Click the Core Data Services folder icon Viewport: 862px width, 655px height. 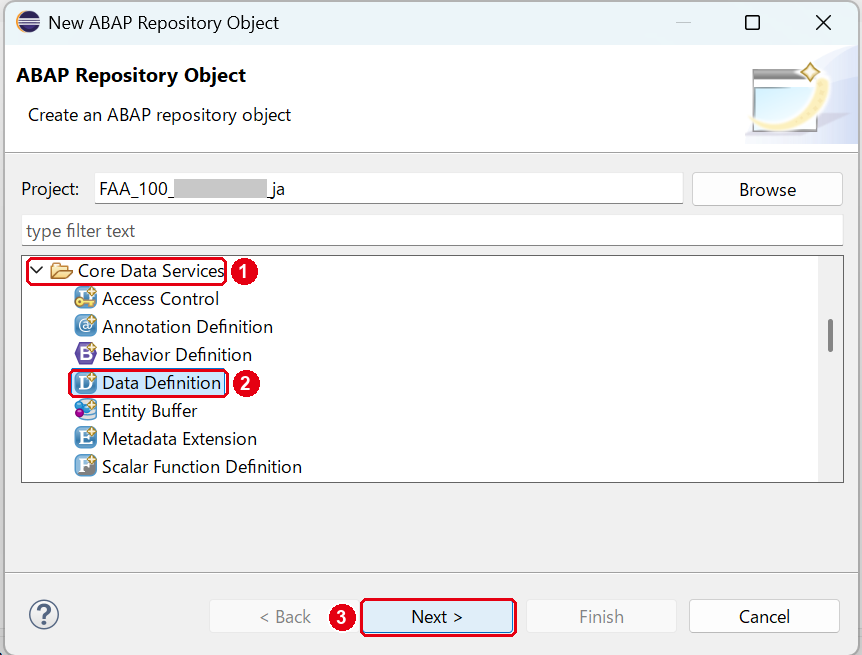pyautogui.click(x=61, y=271)
